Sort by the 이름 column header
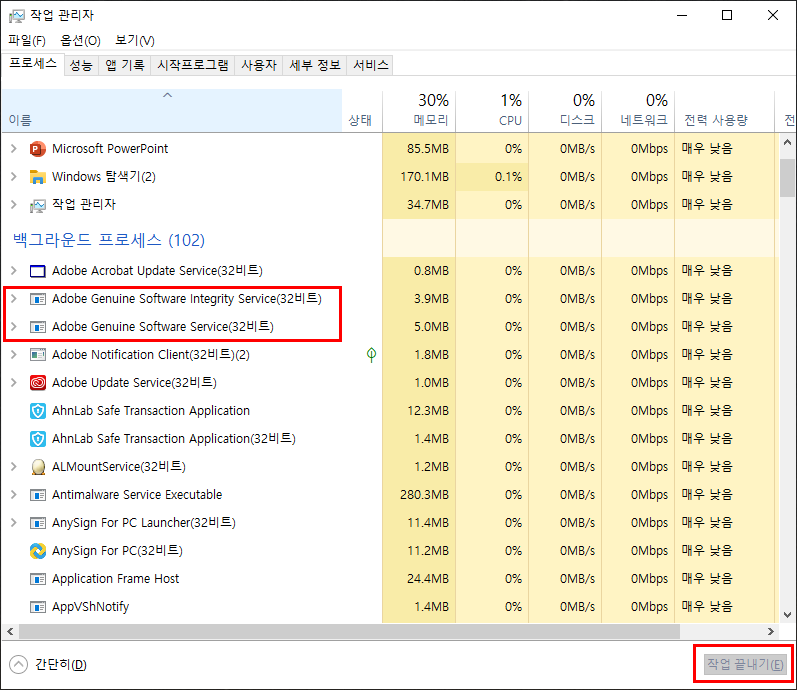Screen dimensions: 797x690 click(172, 111)
